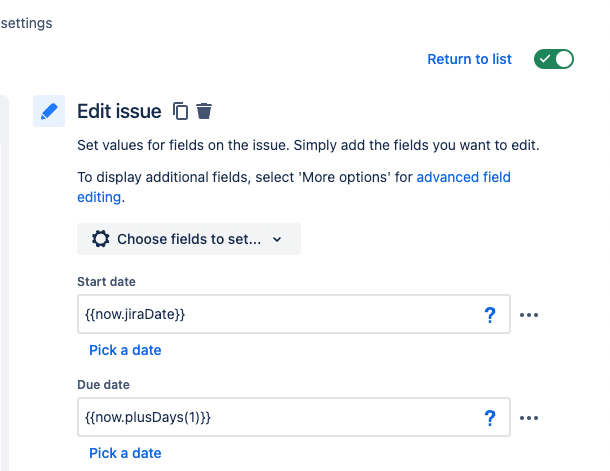
Task: Pick a date for Start date
Action: pos(125,350)
